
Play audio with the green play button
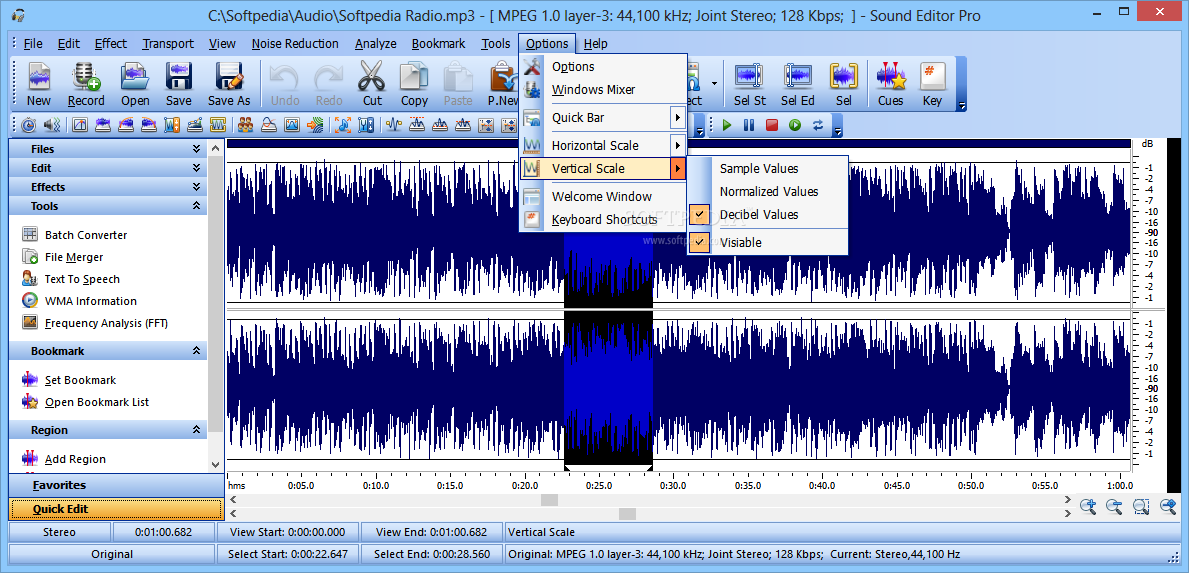[x=726, y=126]
